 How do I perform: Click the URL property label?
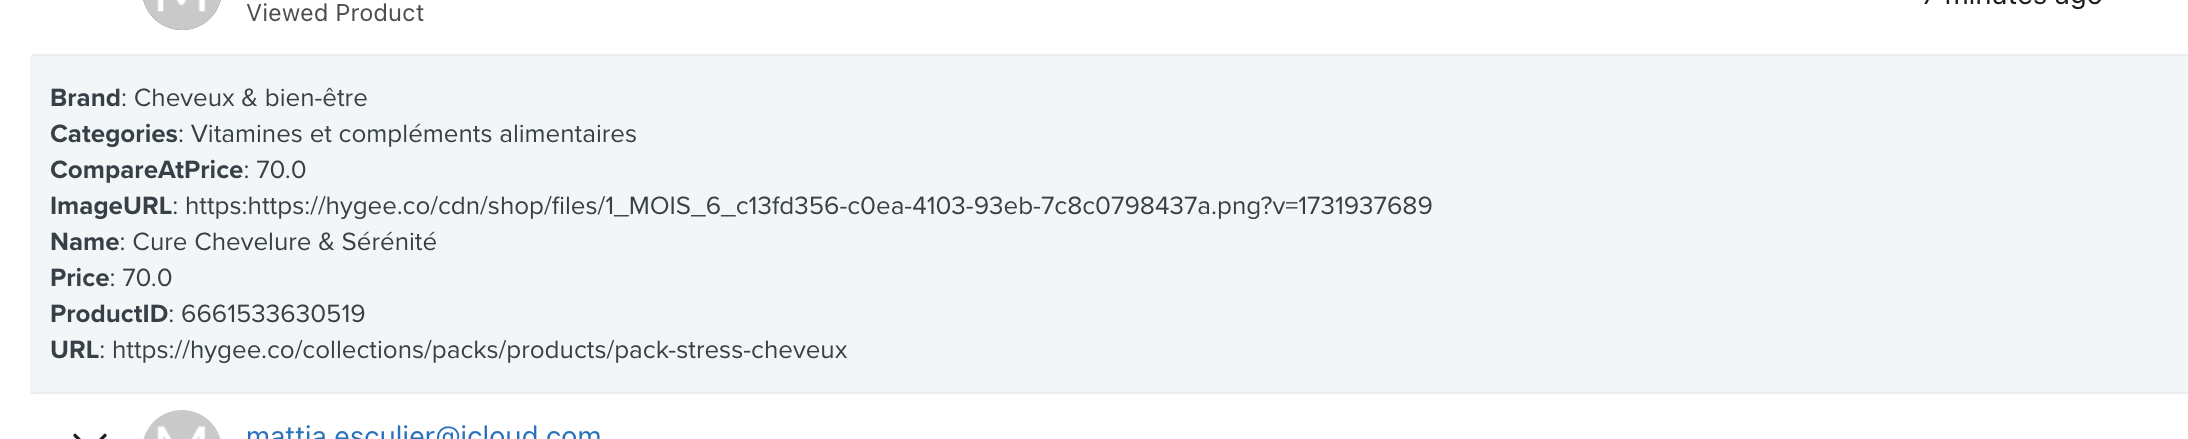coord(75,350)
